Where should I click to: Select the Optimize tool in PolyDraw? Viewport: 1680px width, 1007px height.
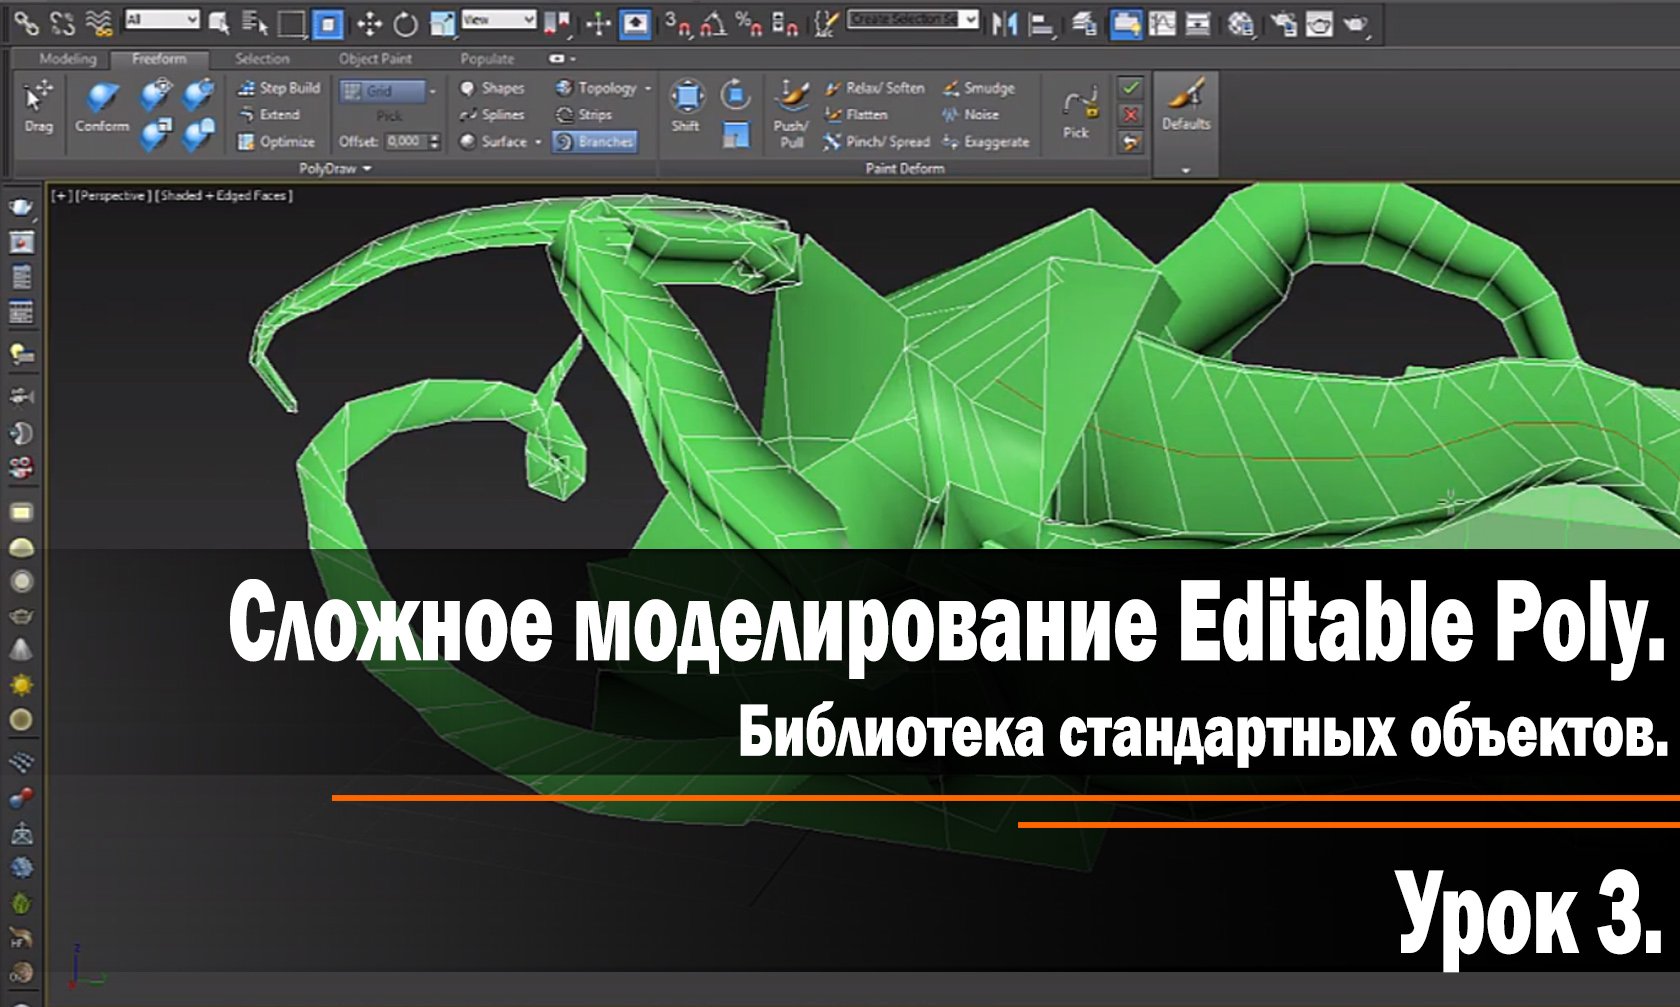(278, 142)
